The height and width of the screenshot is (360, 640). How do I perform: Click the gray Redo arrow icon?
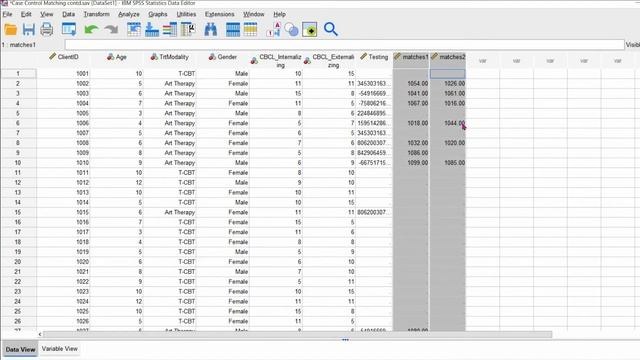[111, 29]
